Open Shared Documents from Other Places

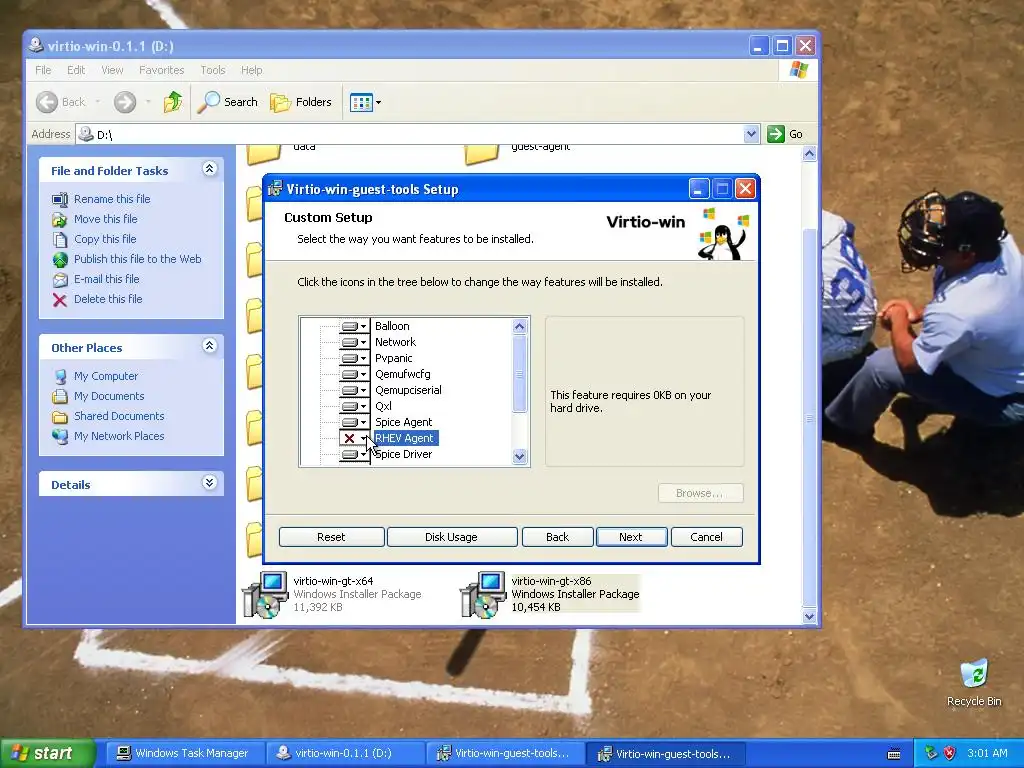click(119, 416)
